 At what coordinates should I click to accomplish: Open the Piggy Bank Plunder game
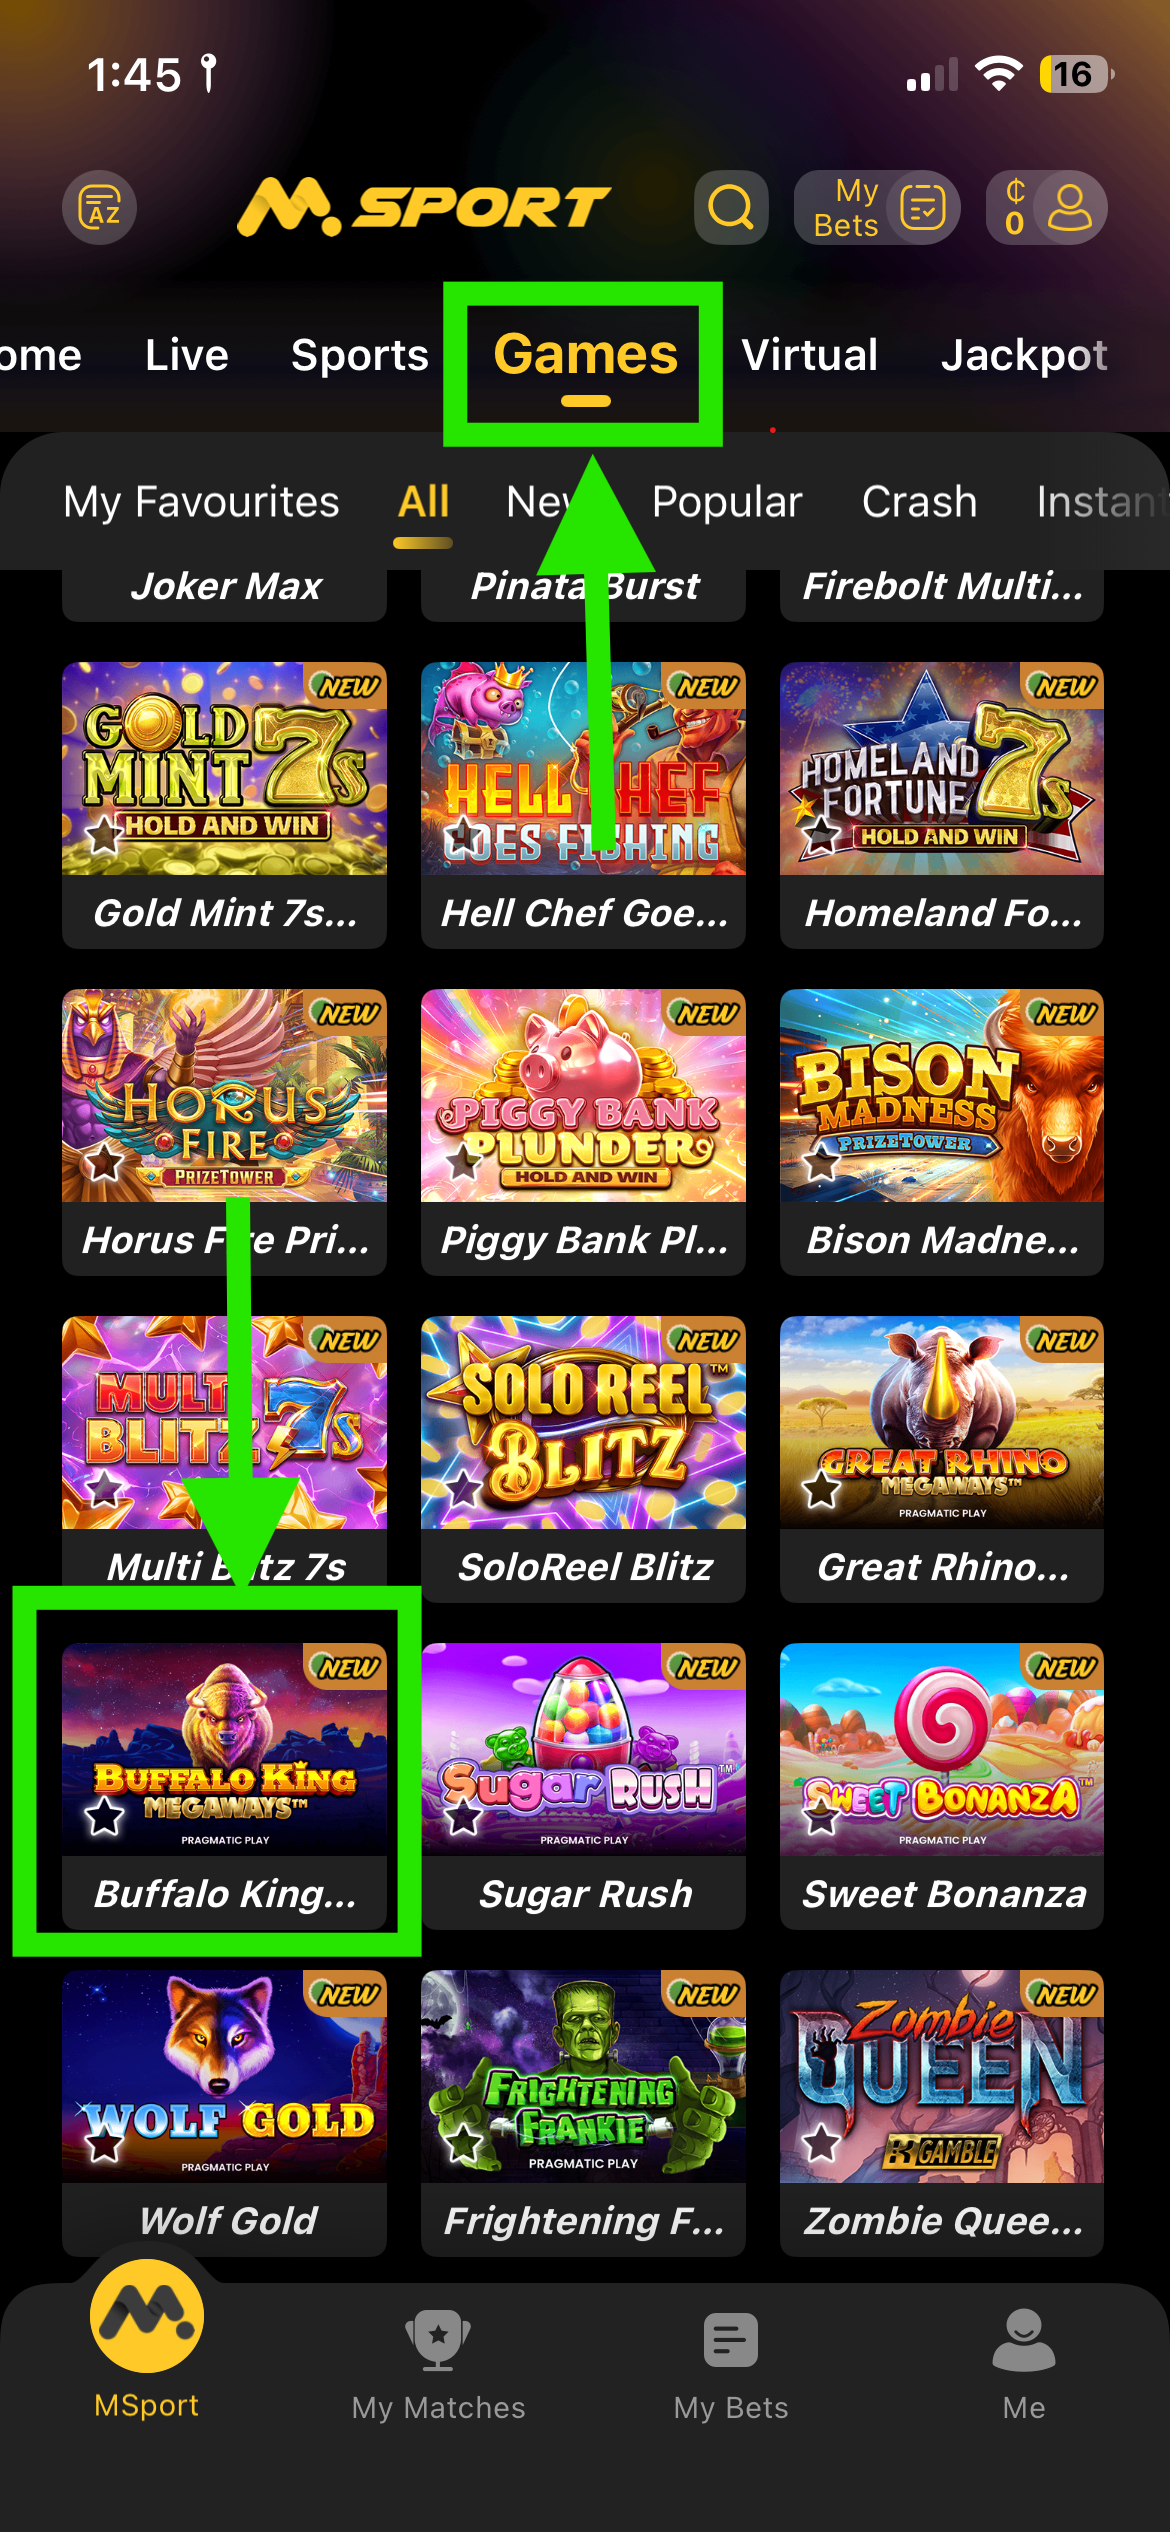pos(583,1131)
